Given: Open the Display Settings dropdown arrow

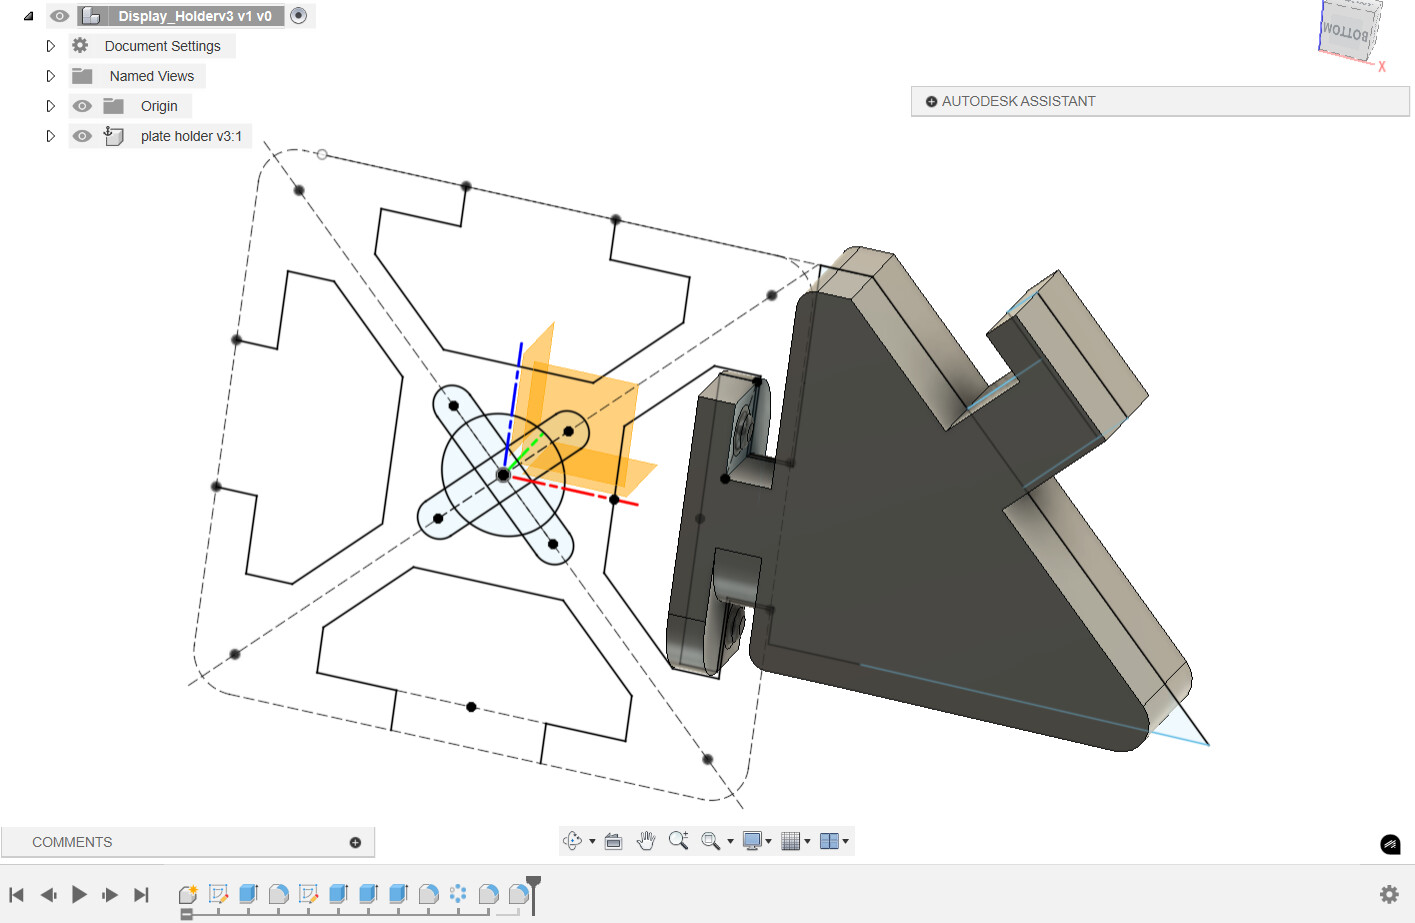Looking at the screenshot, I should click(768, 842).
